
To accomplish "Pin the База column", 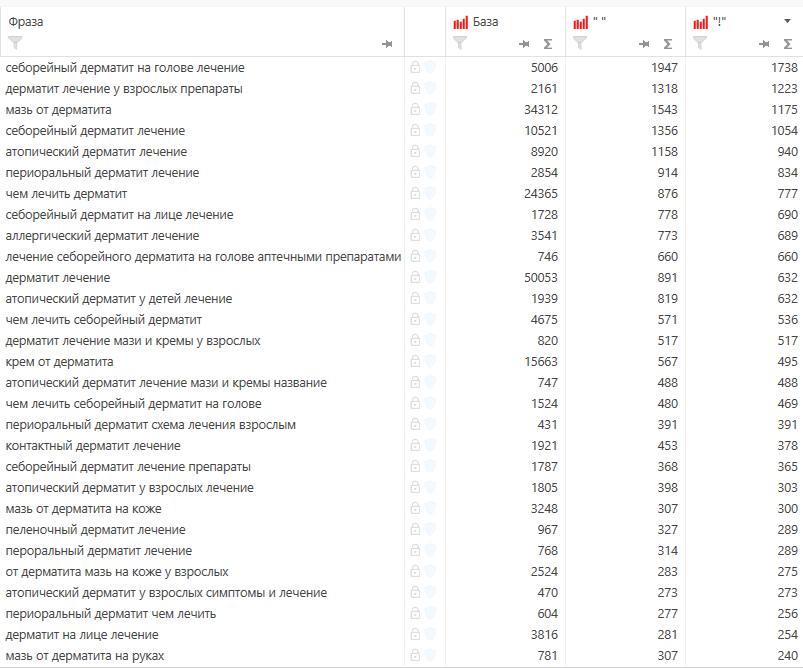I will [x=524, y=44].
